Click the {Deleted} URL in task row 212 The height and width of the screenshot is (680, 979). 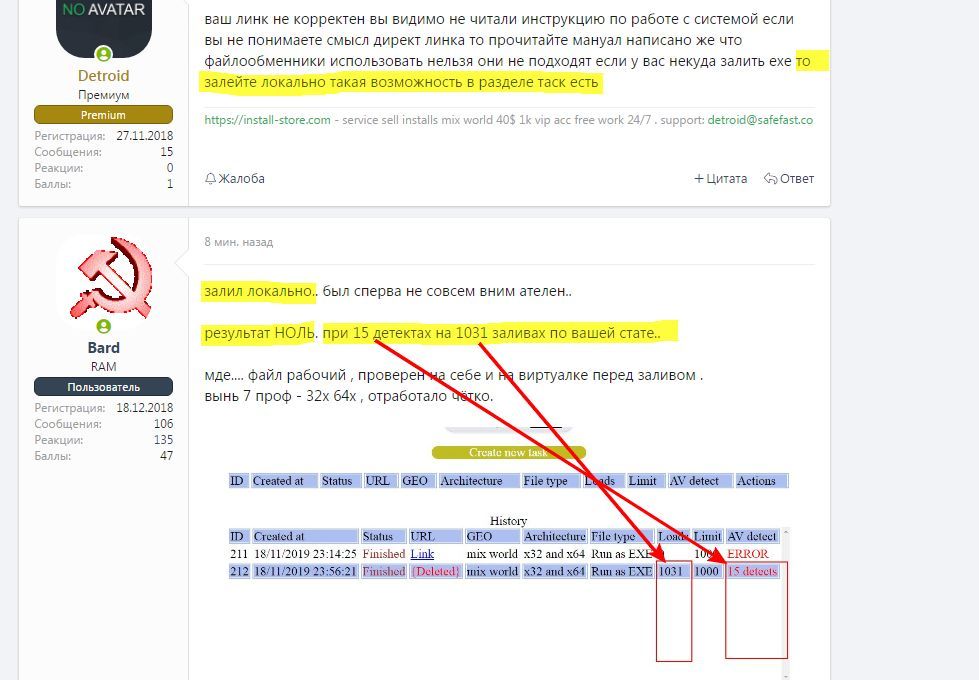436,571
